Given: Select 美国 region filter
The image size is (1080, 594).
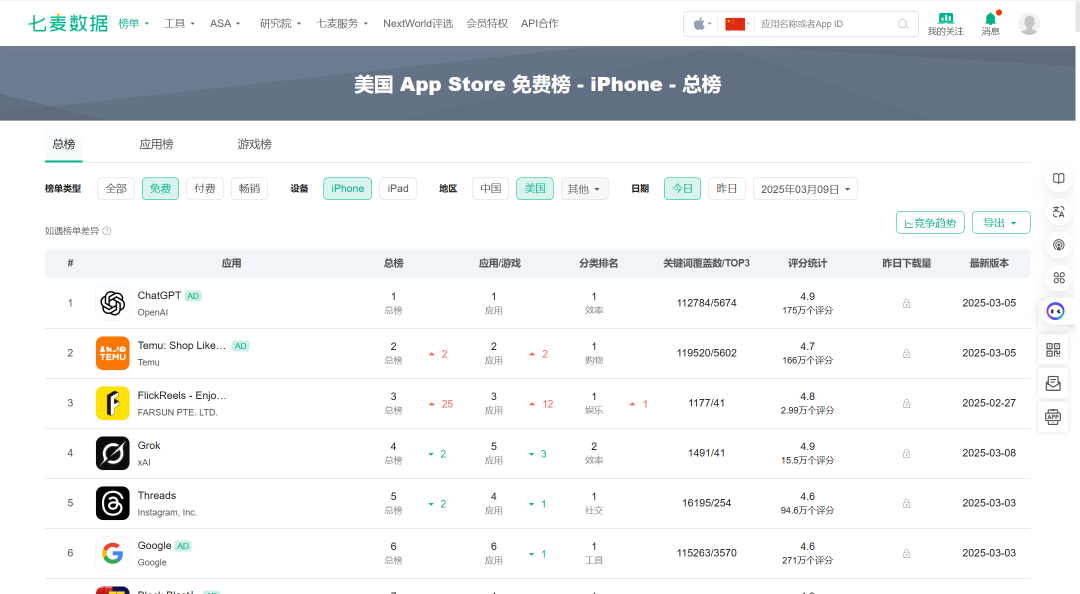Looking at the screenshot, I should point(535,189).
